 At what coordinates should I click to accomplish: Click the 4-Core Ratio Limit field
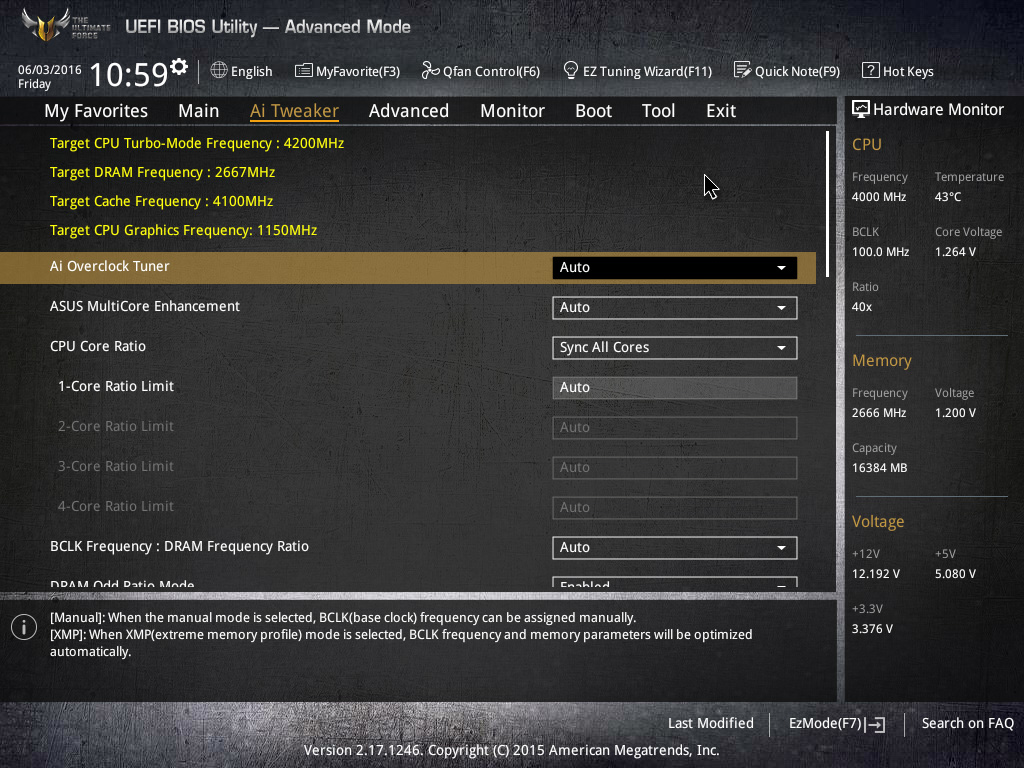point(675,507)
